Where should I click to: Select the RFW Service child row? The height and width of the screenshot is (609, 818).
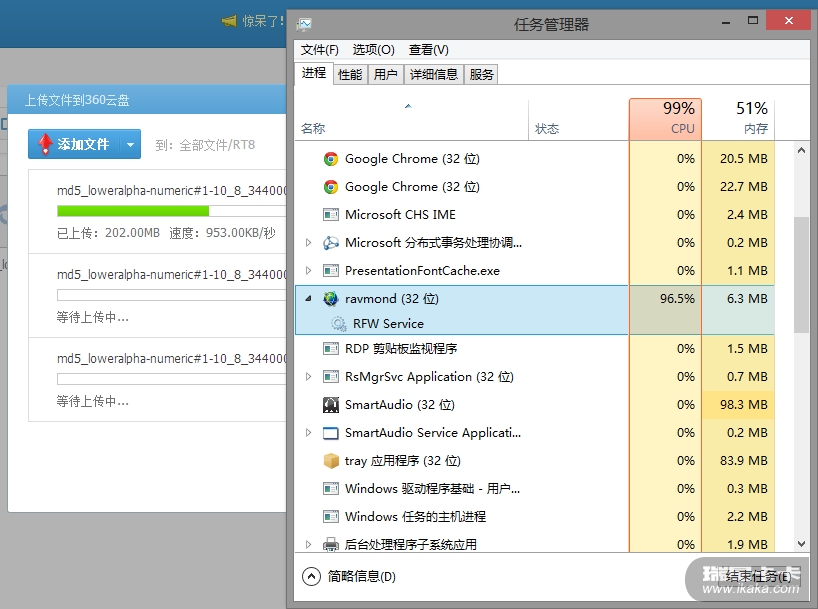[x=535, y=324]
